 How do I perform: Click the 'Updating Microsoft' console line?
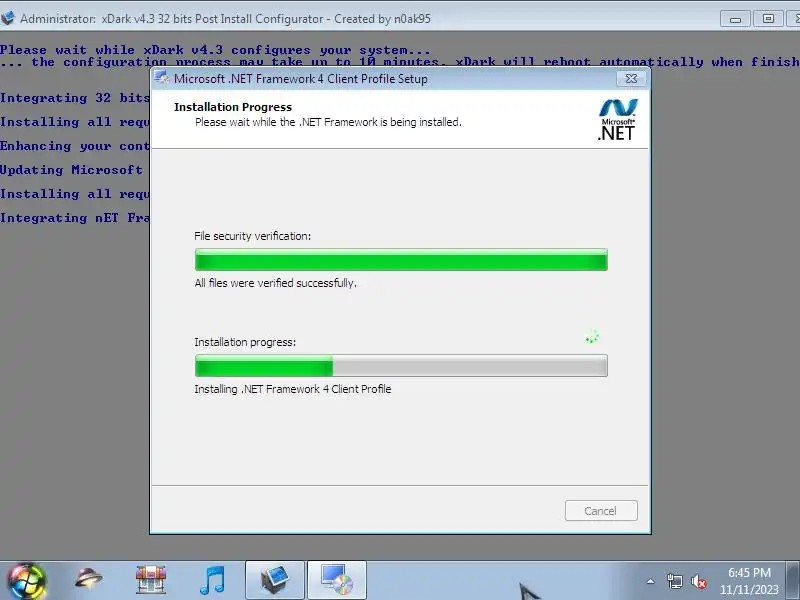tap(71, 170)
